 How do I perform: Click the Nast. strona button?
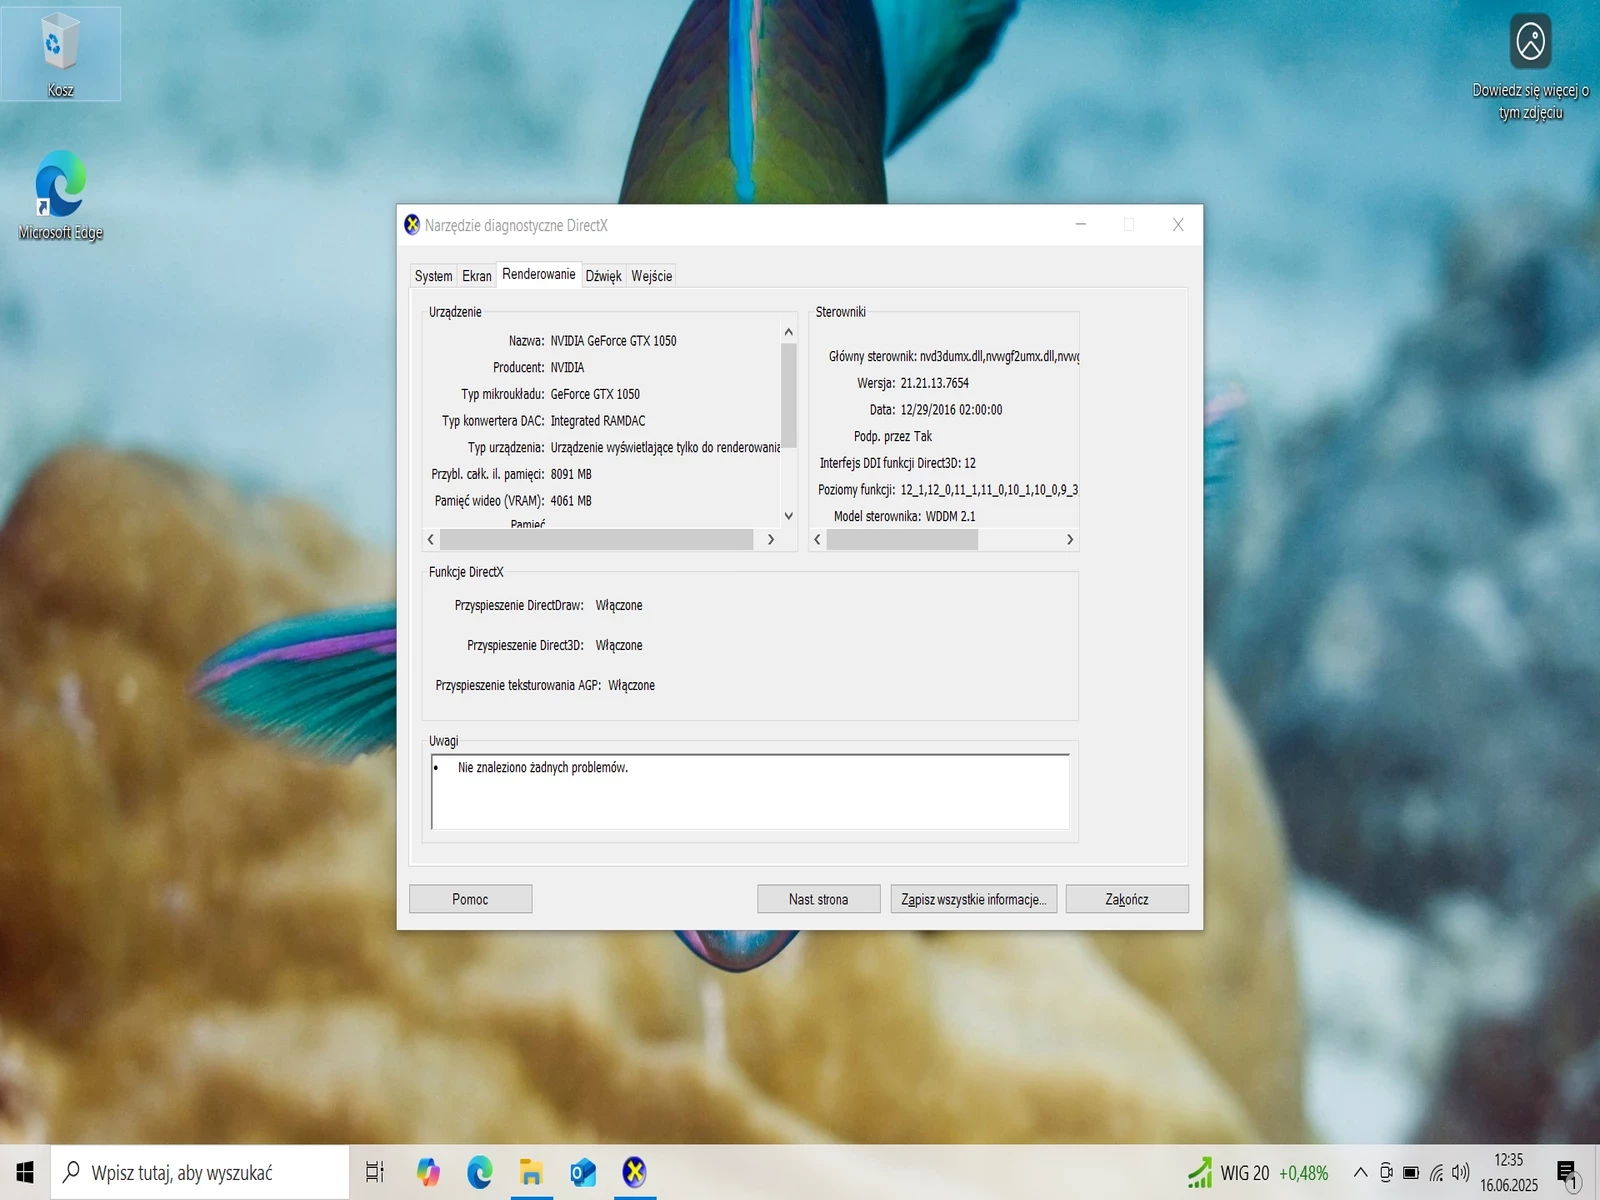(817, 898)
